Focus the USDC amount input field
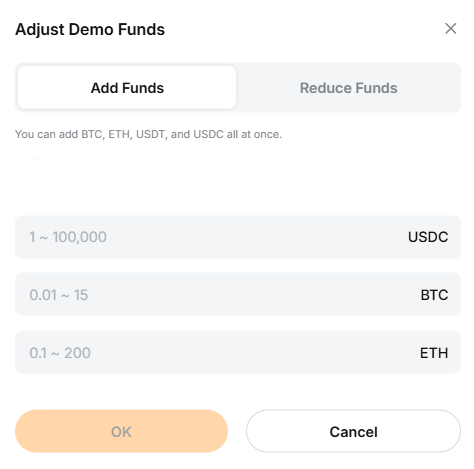Viewport: 474px width, 469px height. (x=238, y=237)
